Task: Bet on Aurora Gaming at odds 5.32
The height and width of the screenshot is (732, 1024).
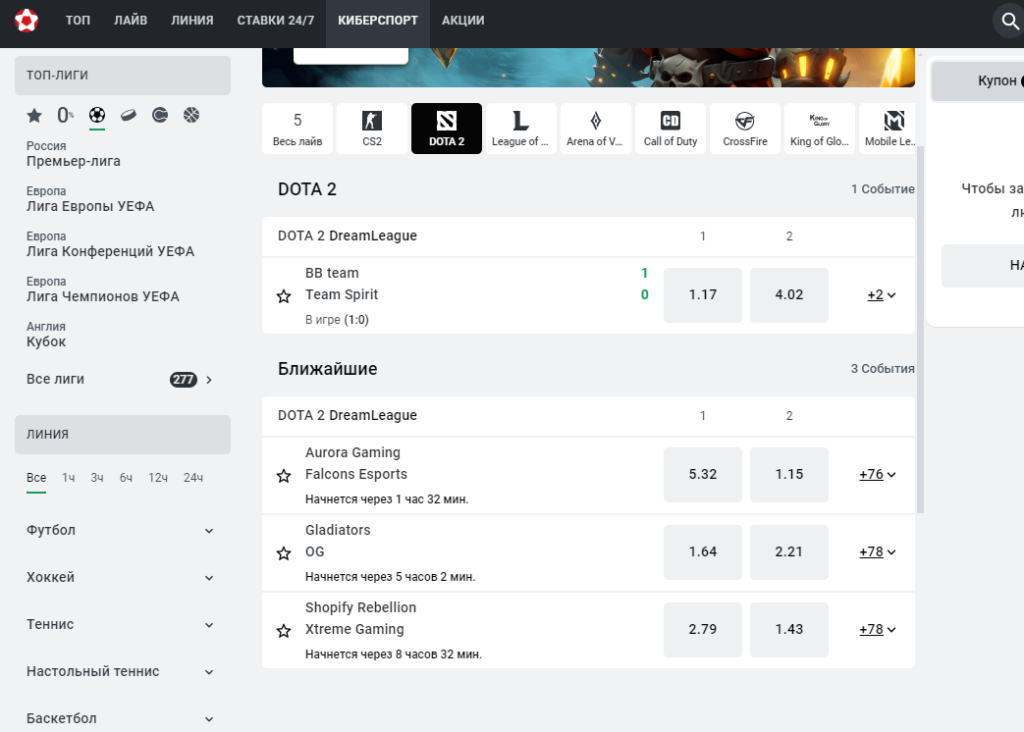Action: click(703, 475)
